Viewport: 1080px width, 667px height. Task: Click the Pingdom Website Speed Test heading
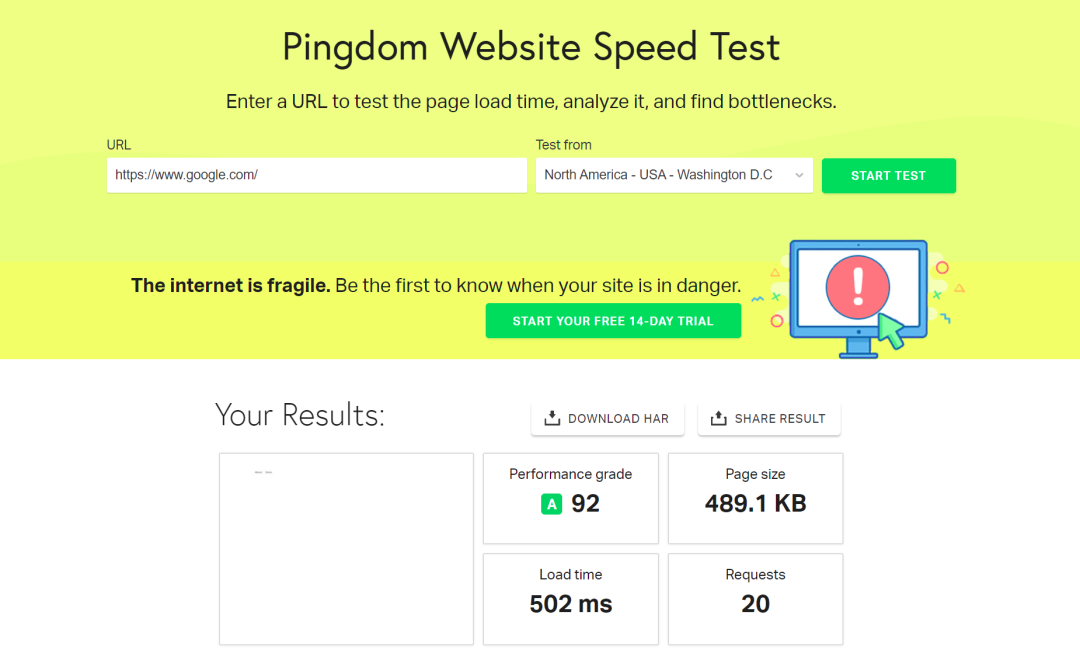coord(531,47)
